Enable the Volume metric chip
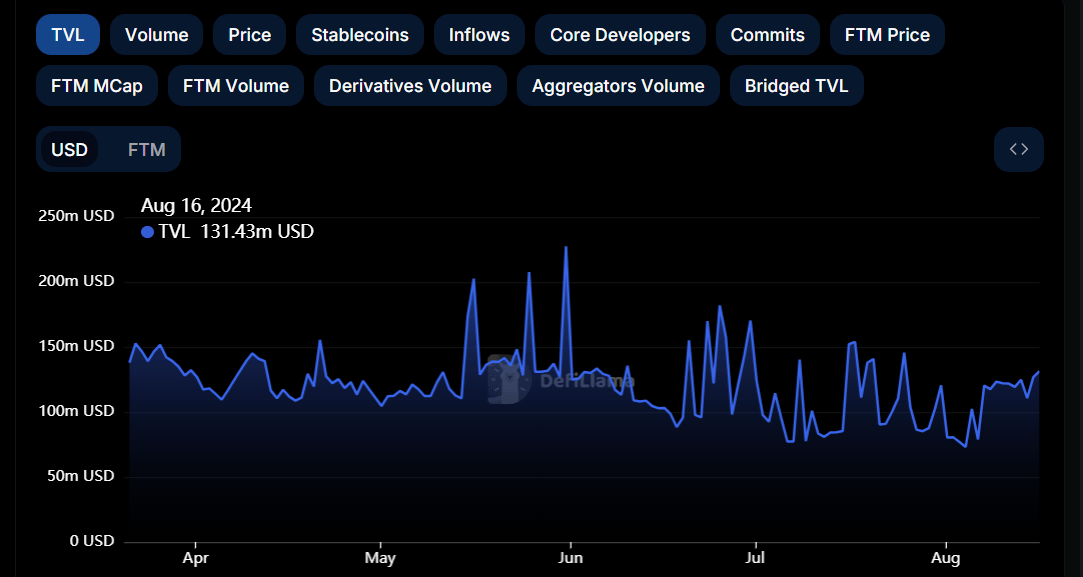Image resolution: width=1083 pixels, height=577 pixels. (156, 35)
